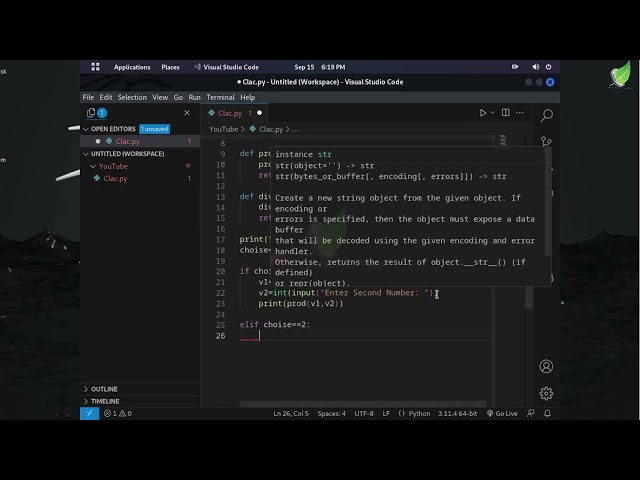Start Go Live server
Viewport: 640px width, 480px height.
point(502,413)
